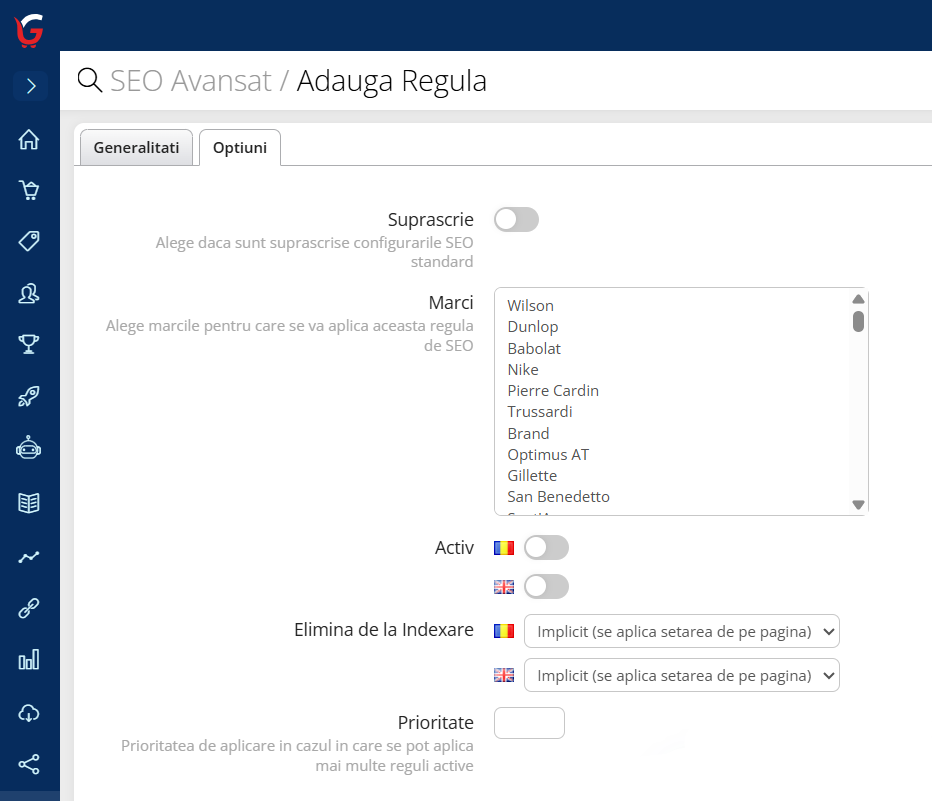Click Romanian flag beside Elimina de la Indexare
932x801 pixels.
[504, 631]
